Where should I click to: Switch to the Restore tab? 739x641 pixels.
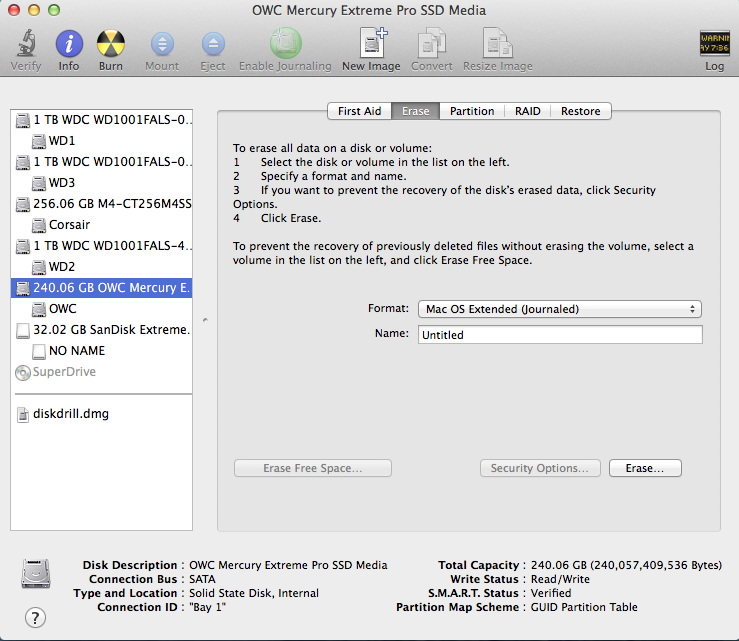[581, 111]
